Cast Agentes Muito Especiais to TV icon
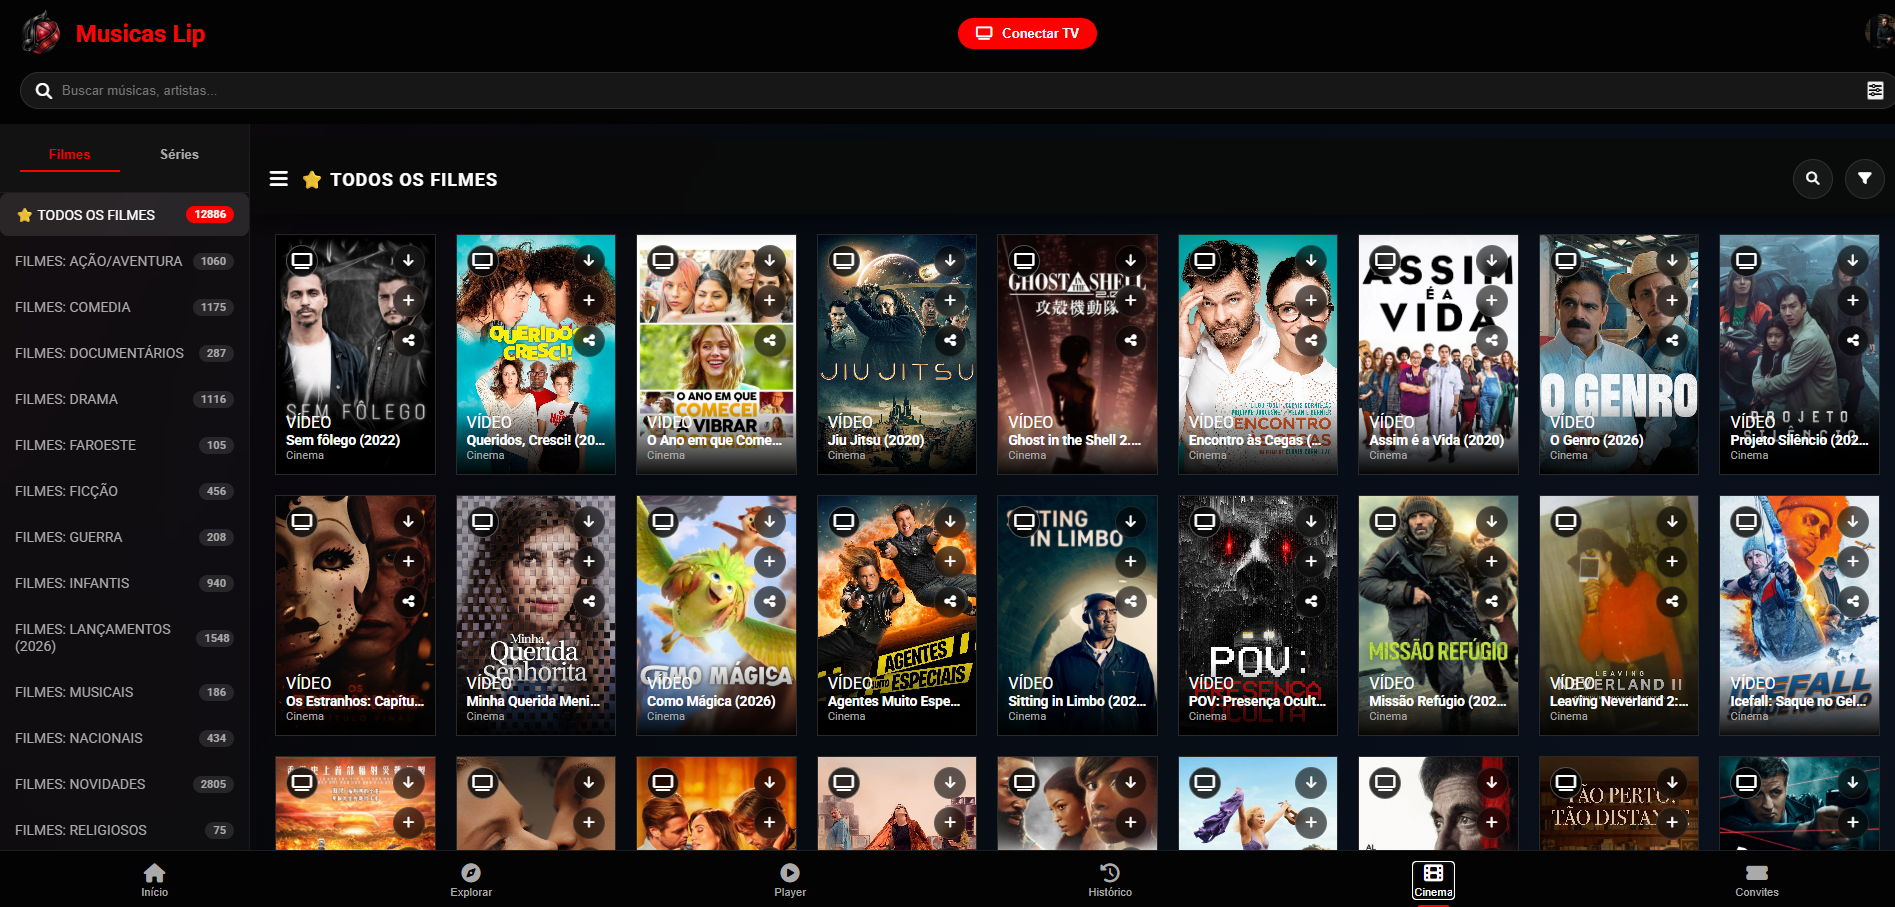The height and width of the screenshot is (907, 1895). [x=844, y=522]
